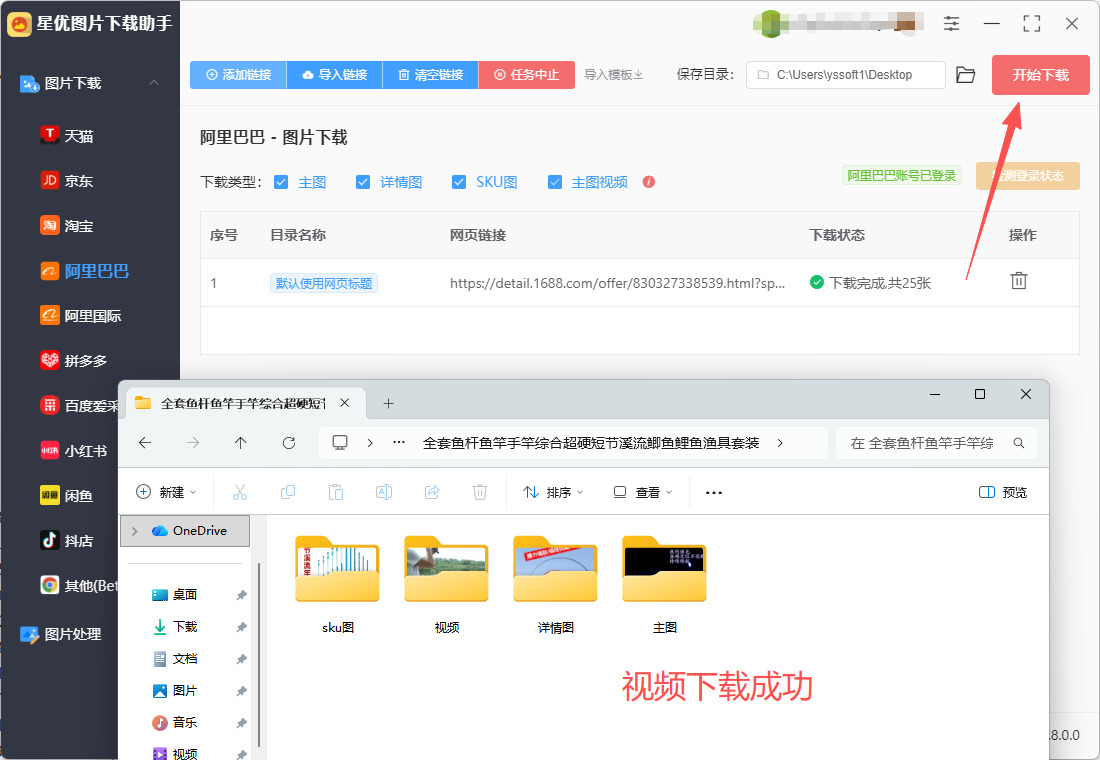This screenshot has height=760, width=1100.
Task: Select 小红书 in the sidebar
Action: 74,451
